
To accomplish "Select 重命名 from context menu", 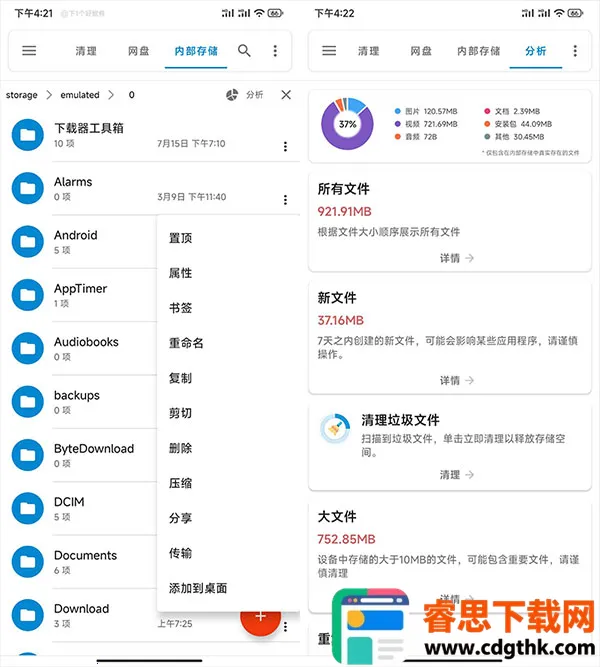I will [186, 343].
